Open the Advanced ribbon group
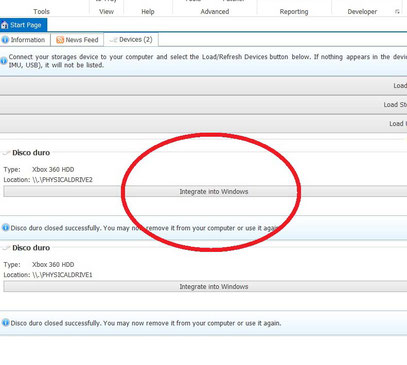407x365 pixels. click(x=215, y=11)
